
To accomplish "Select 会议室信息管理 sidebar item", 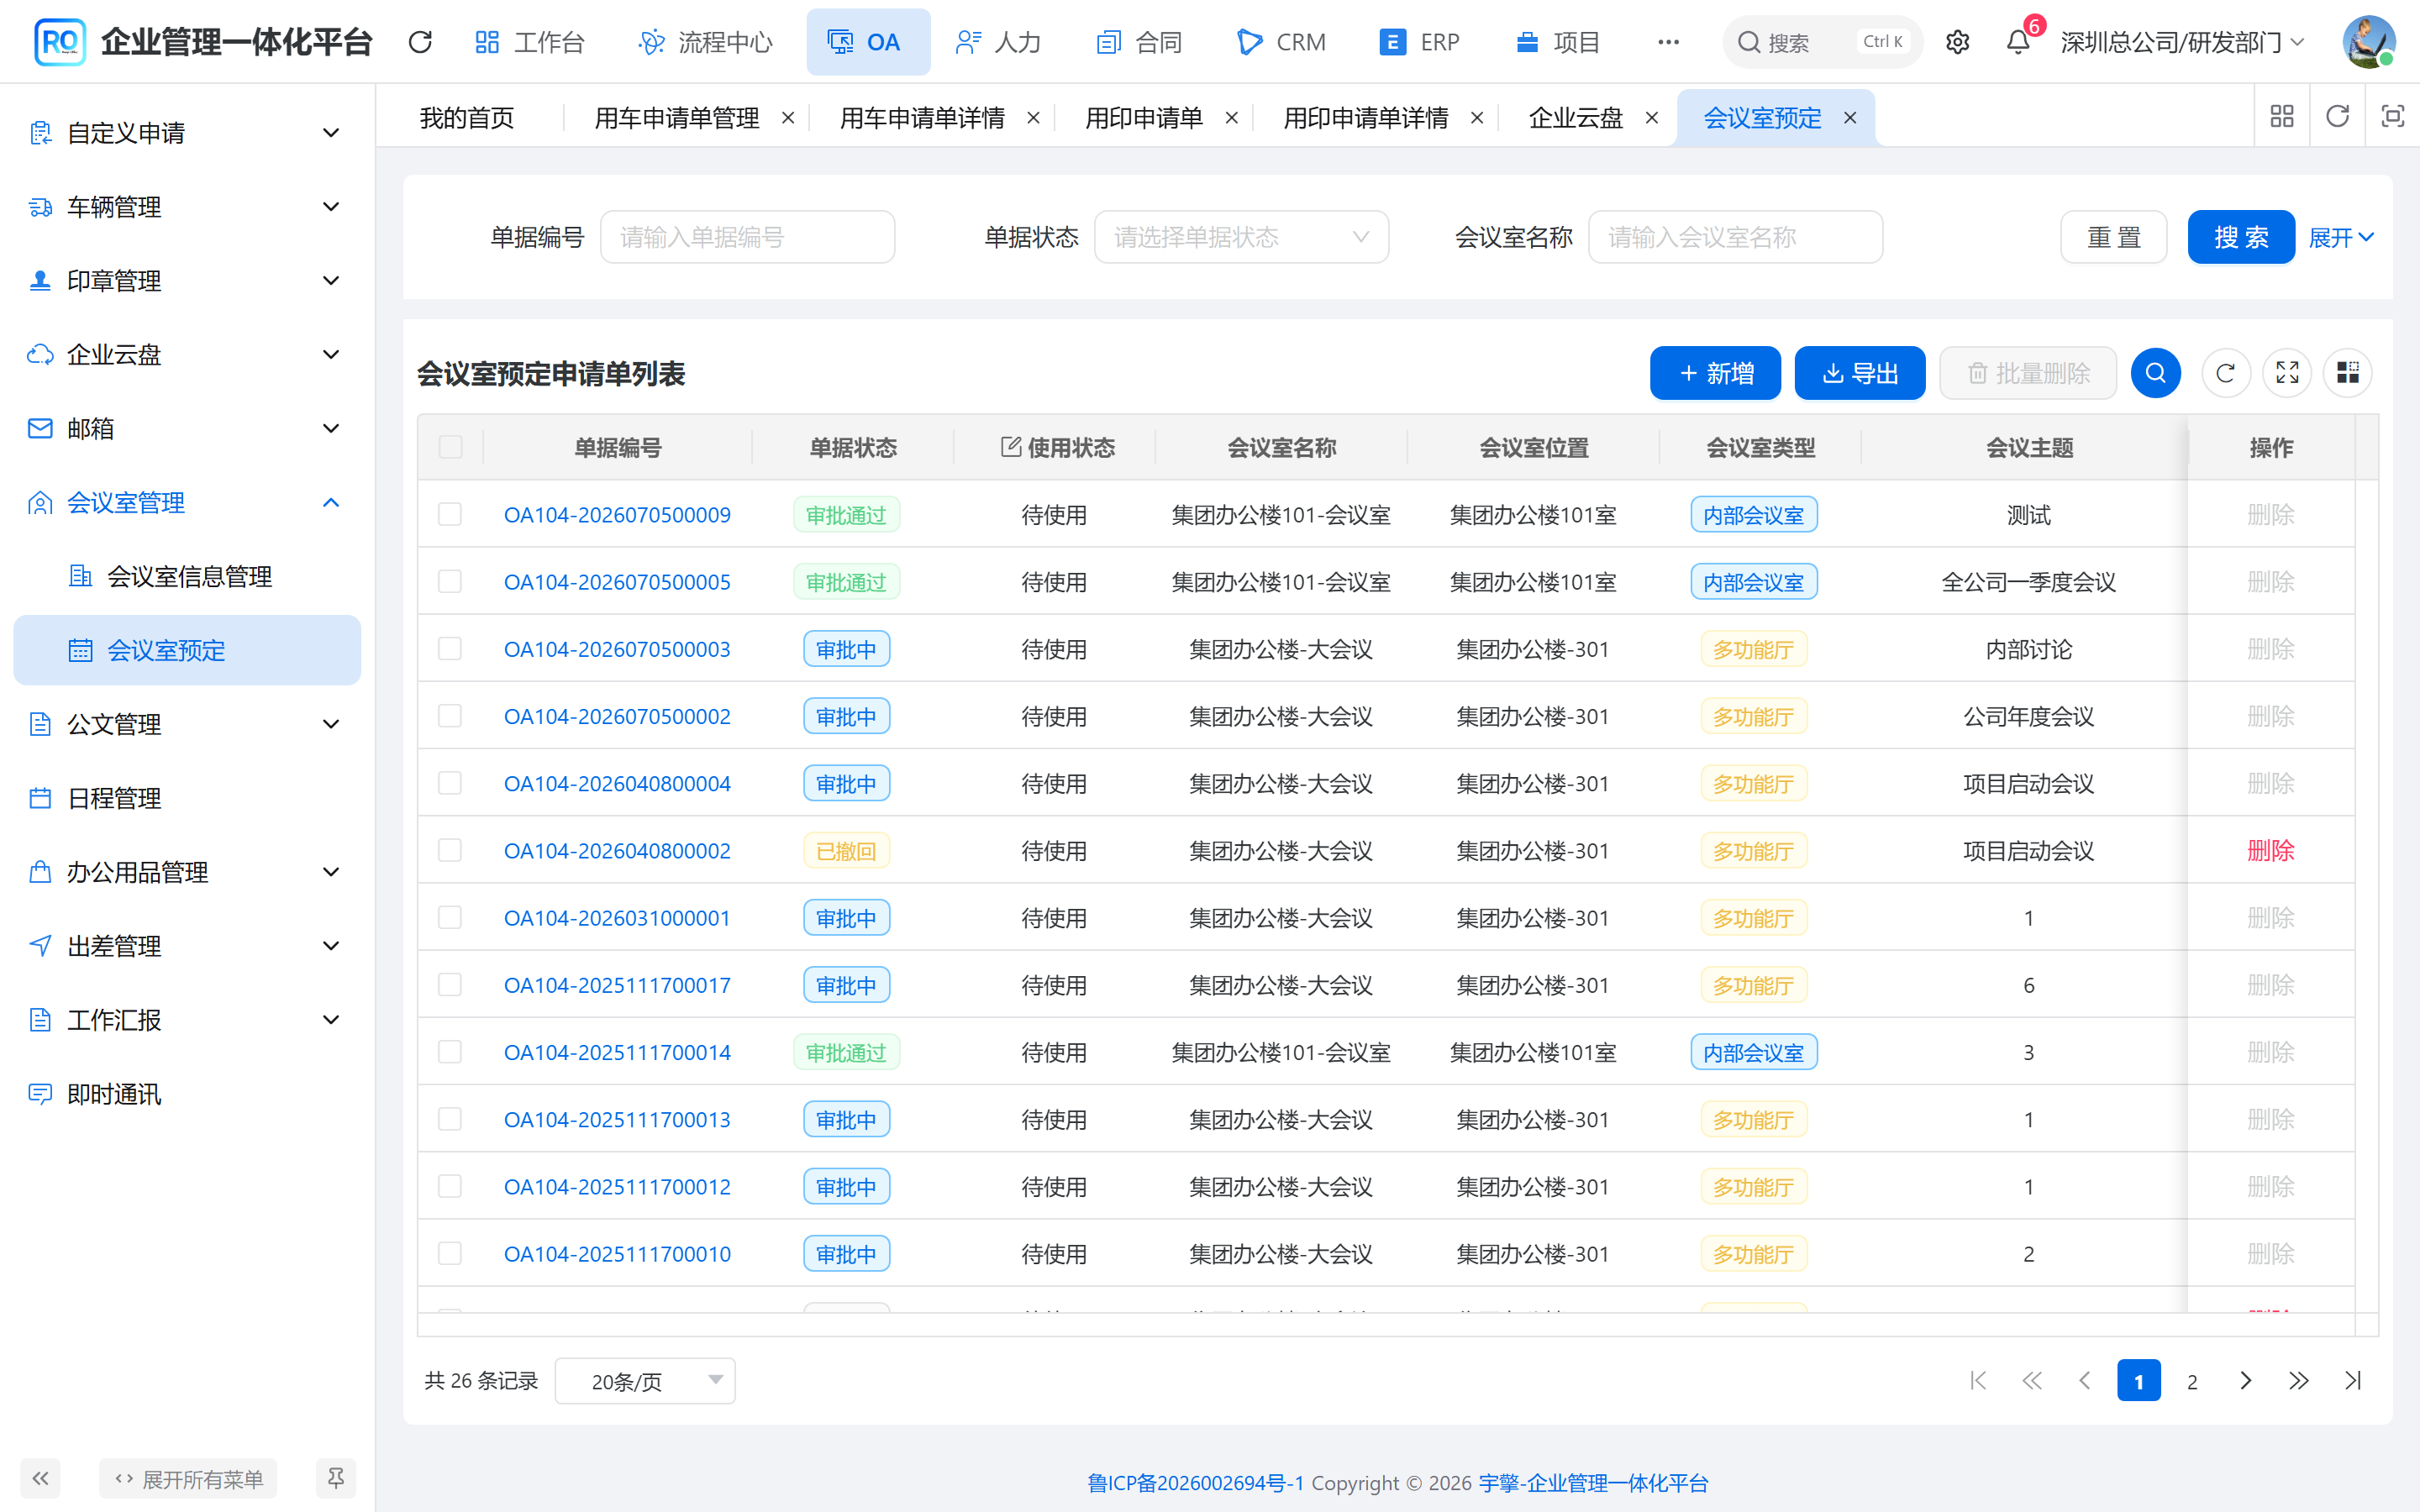I will (187, 576).
